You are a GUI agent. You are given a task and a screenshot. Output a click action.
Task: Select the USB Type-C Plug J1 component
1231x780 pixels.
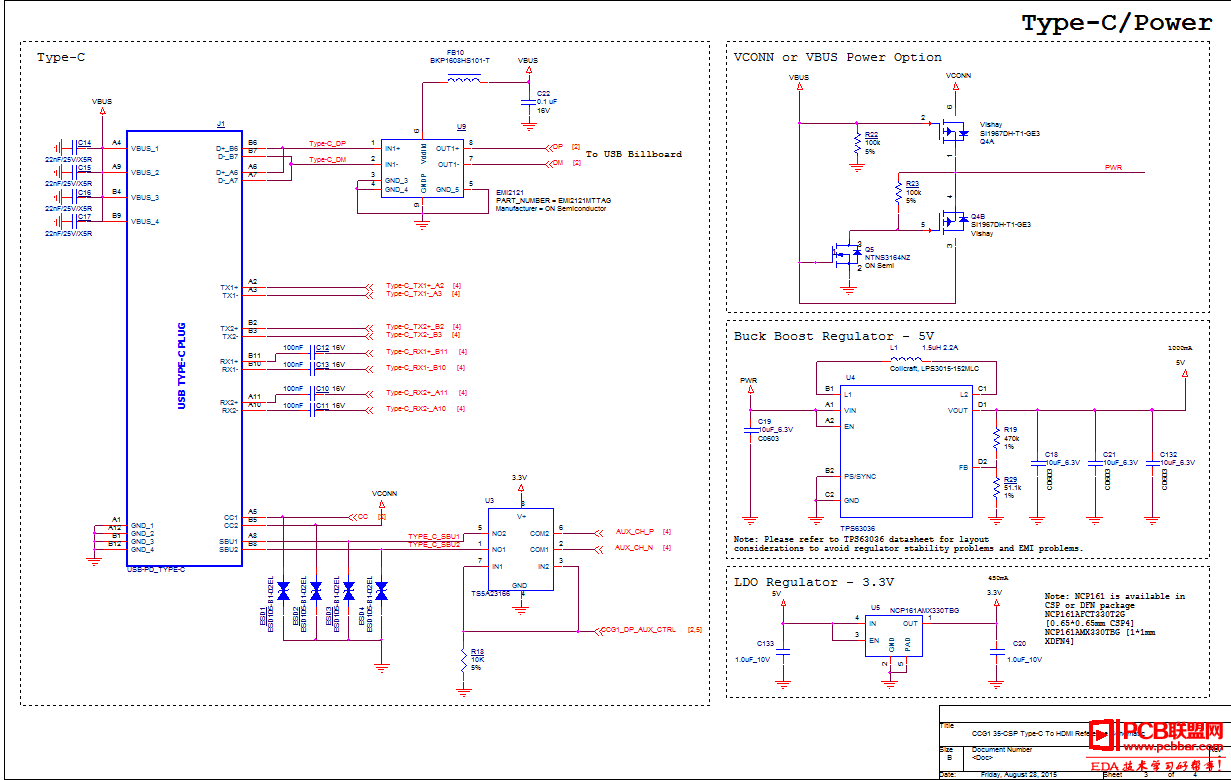click(x=184, y=348)
